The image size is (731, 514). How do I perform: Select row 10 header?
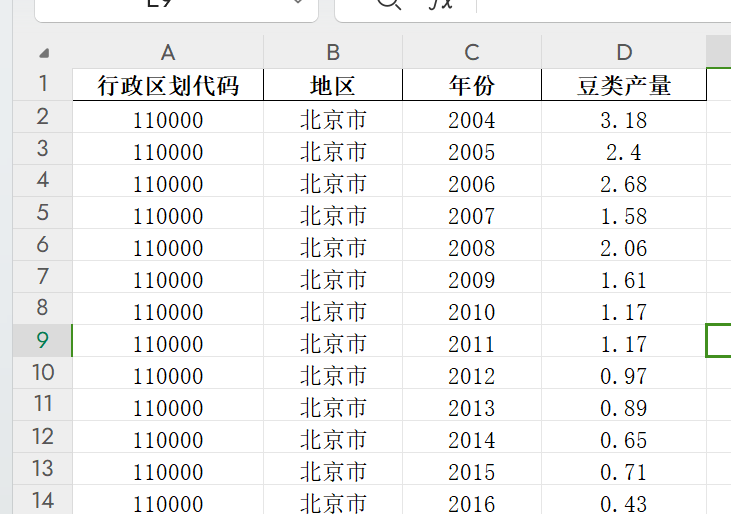coord(42,373)
